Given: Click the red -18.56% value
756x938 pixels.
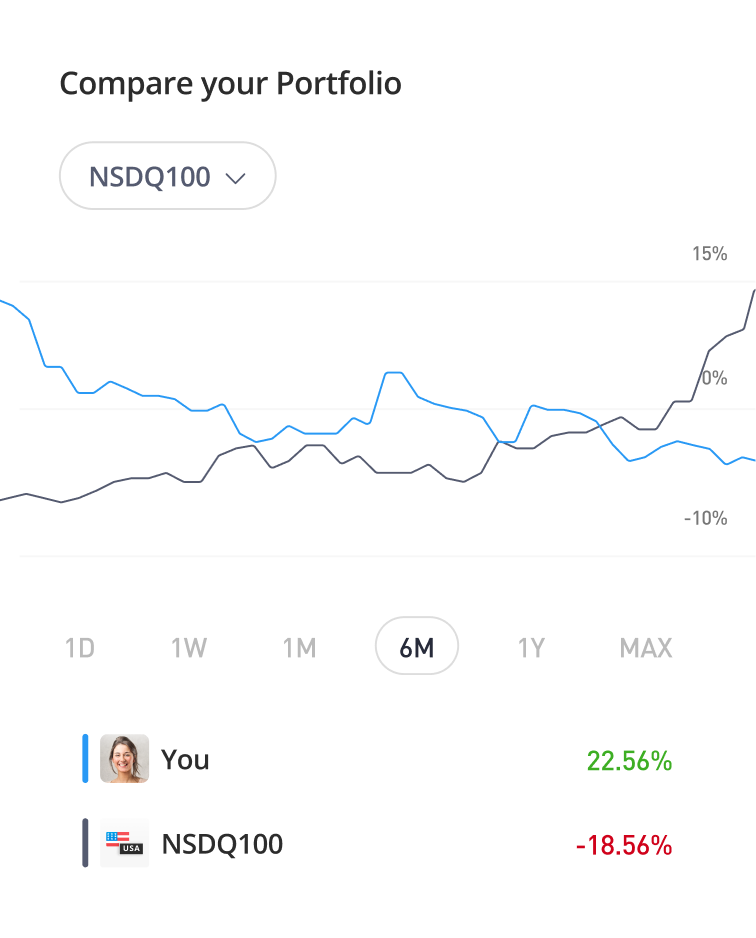Looking at the screenshot, I should tap(624, 845).
